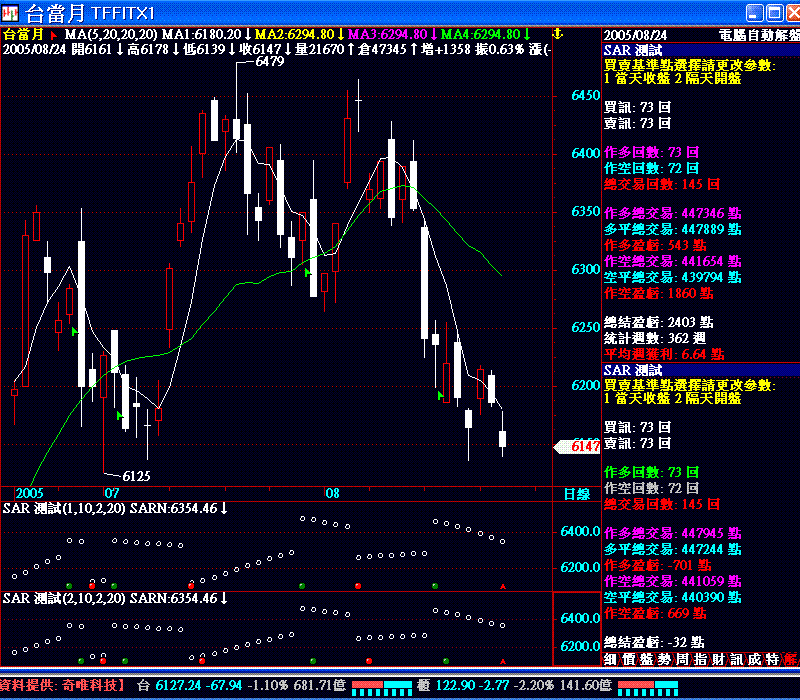Click the 資料提供: 奇唯科技 label
Viewport: 800px width, 700px height.
click(x=62, y=685)
